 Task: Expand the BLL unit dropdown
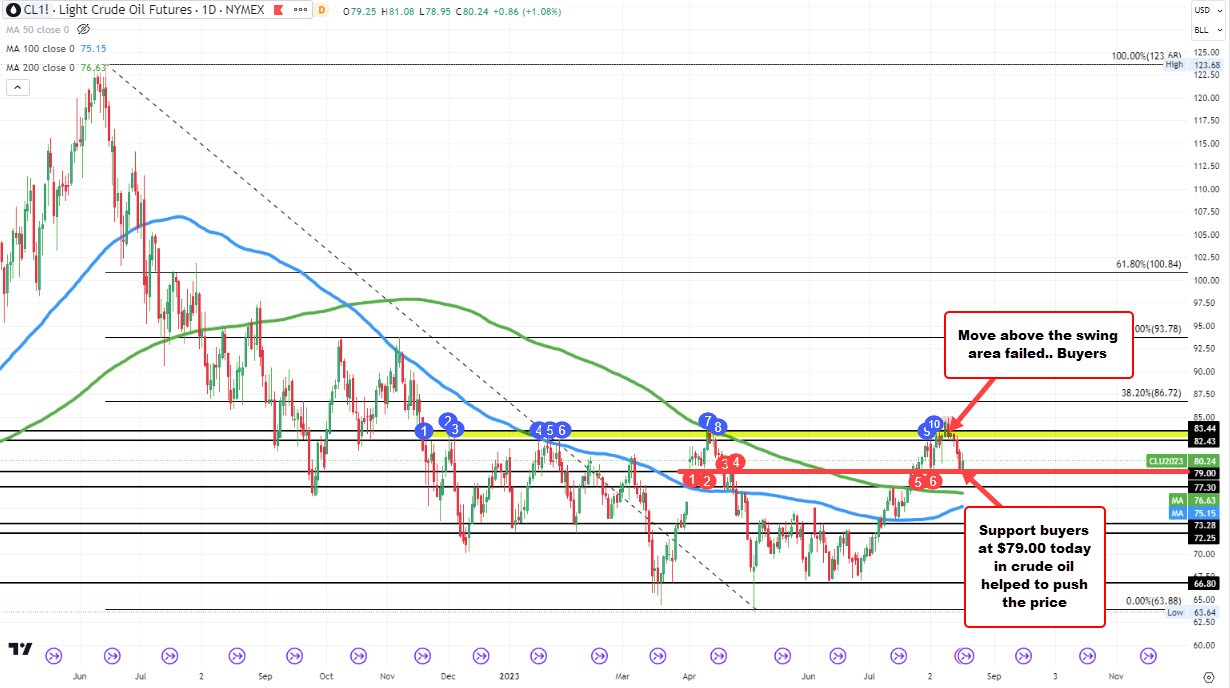[x=1201, y=29]
